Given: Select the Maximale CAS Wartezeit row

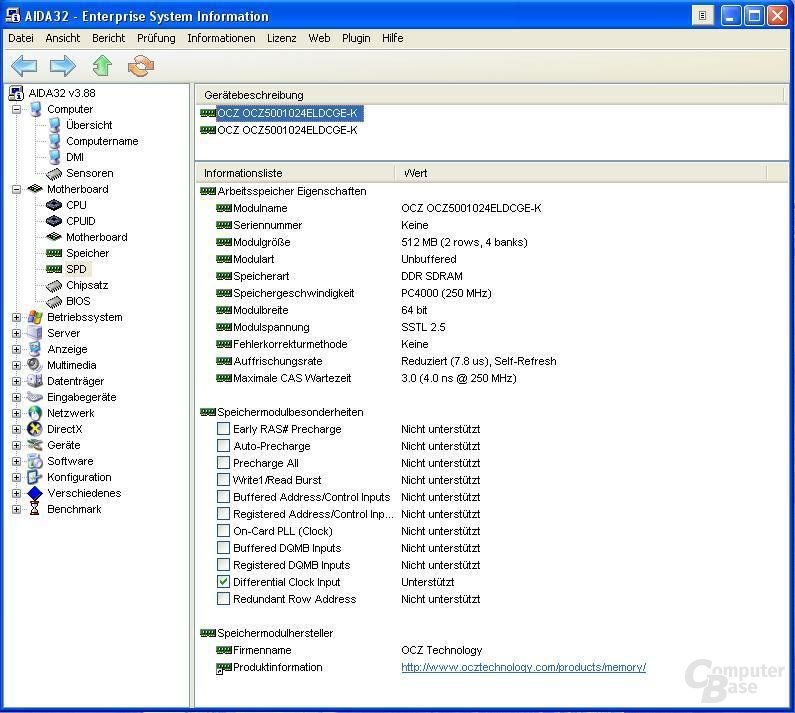Looking at the screenshot, I should tap(492, 378).
